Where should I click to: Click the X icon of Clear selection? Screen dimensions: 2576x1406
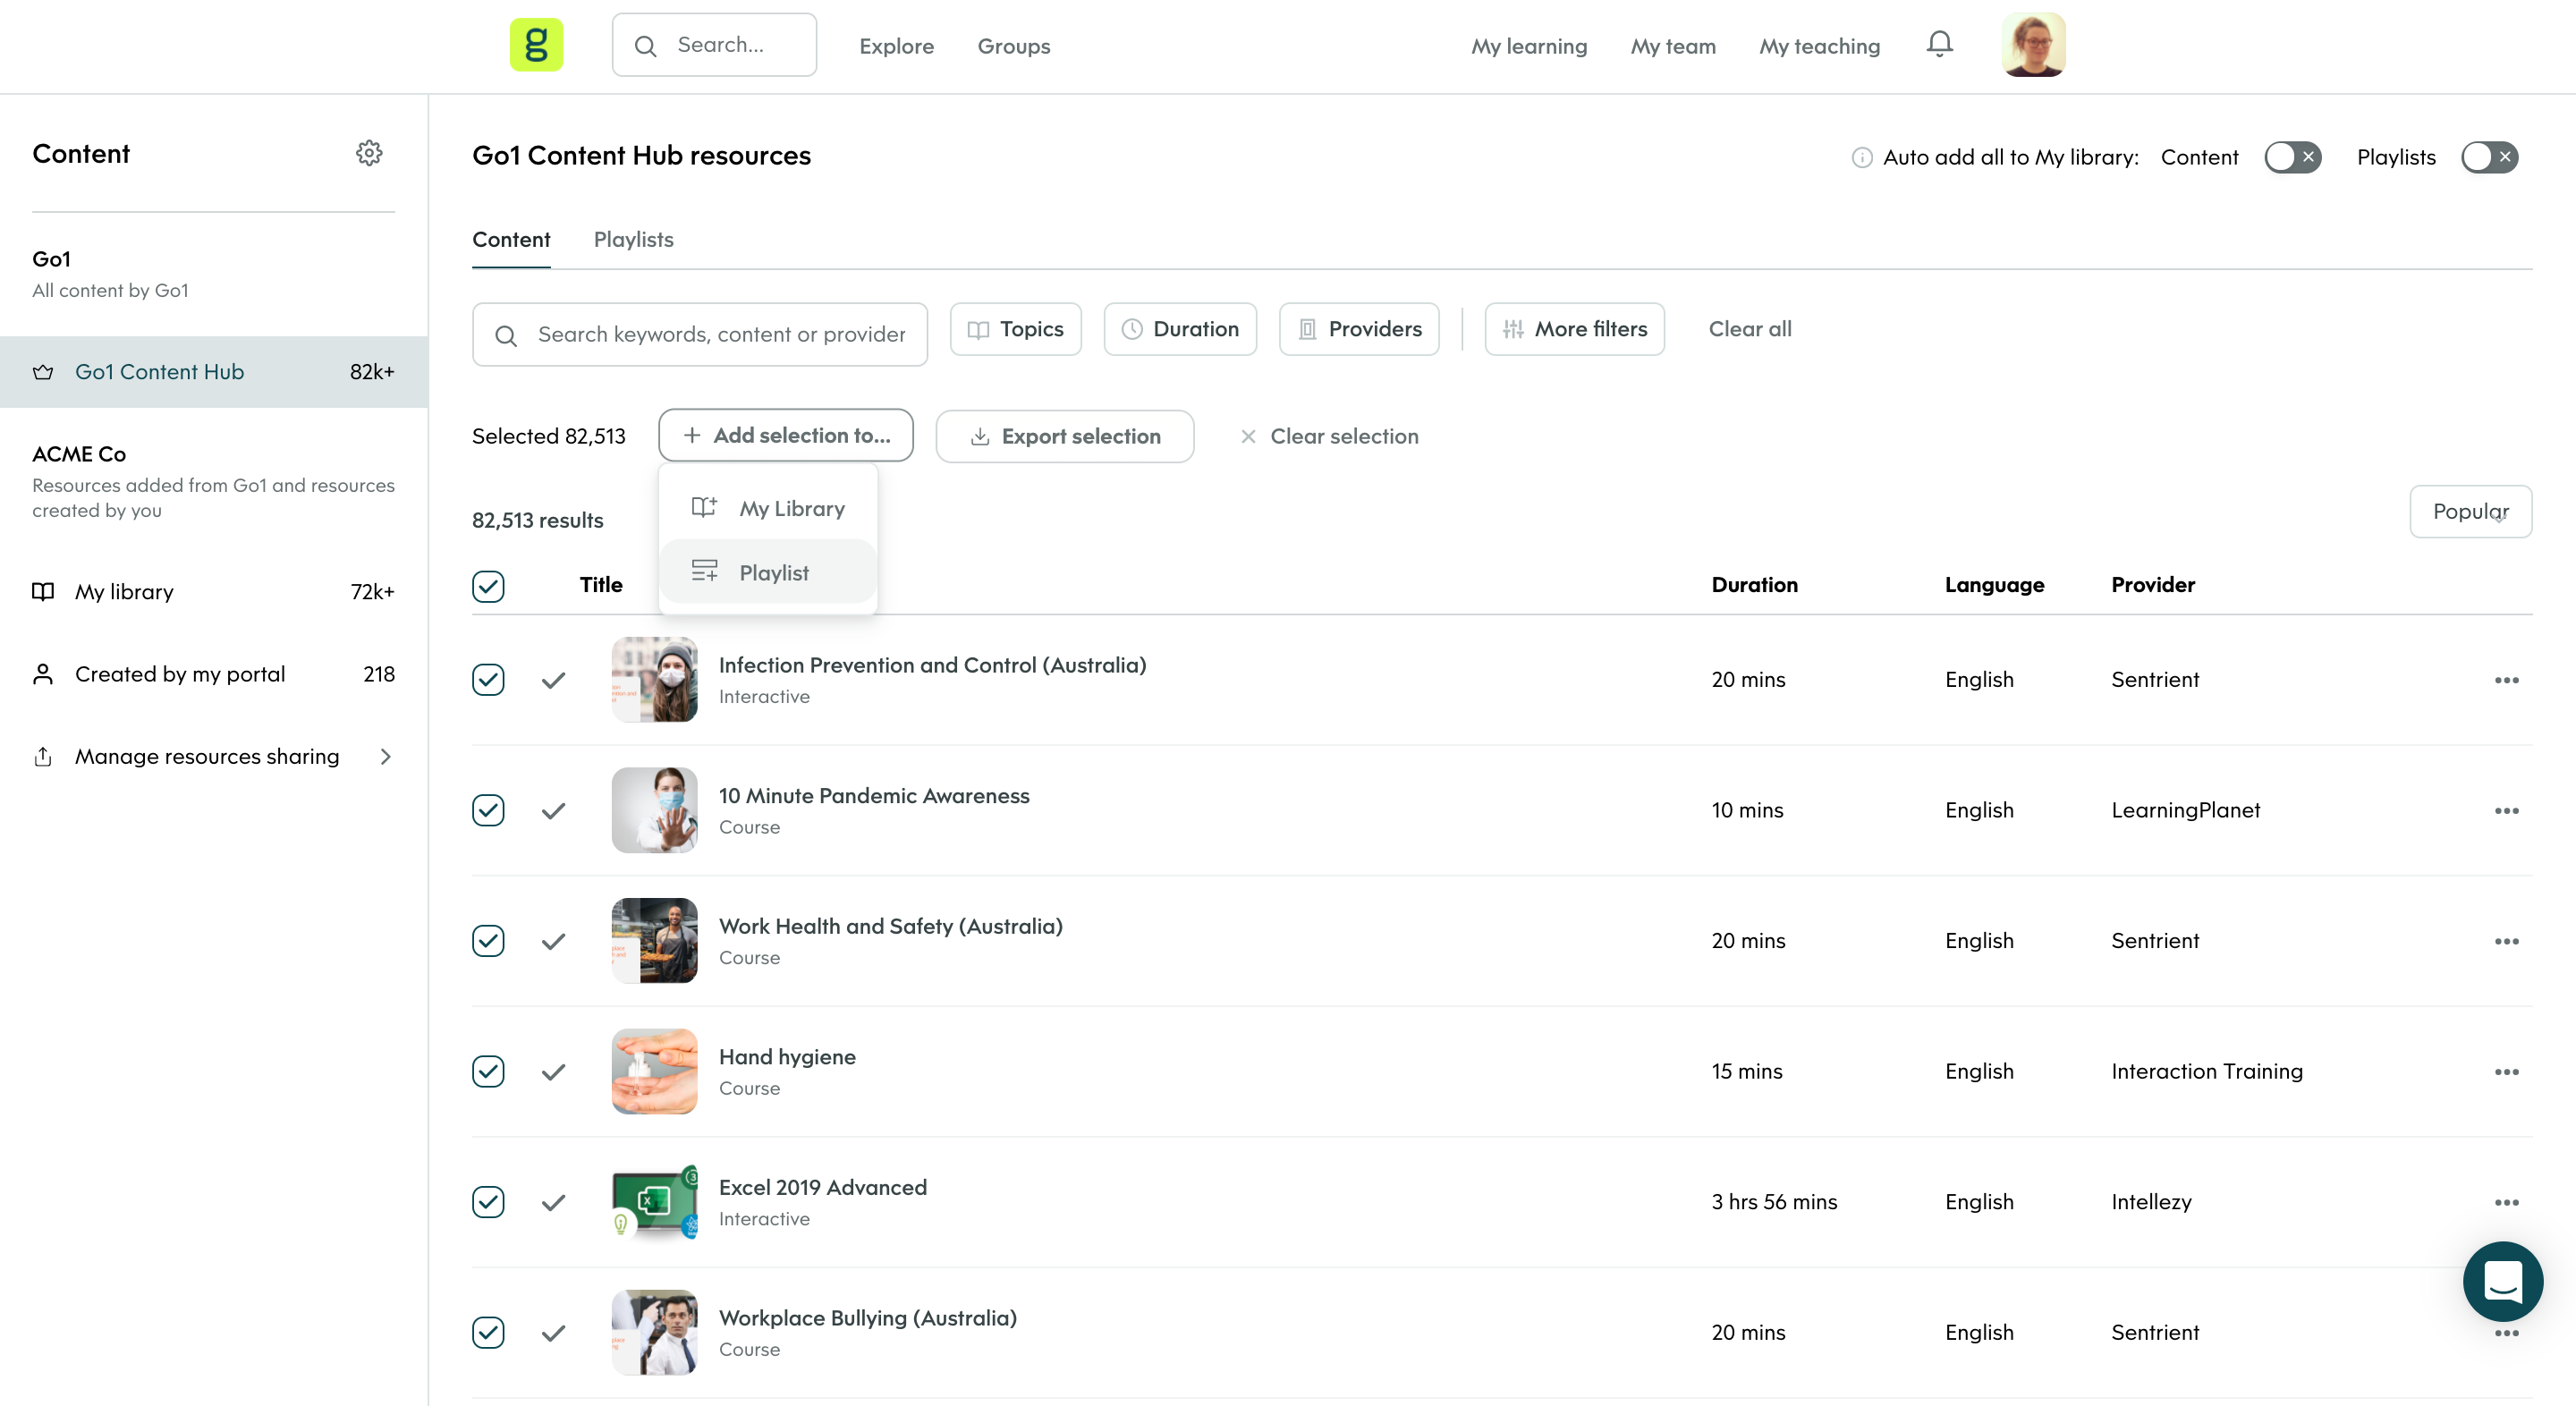click(1247, 436)
